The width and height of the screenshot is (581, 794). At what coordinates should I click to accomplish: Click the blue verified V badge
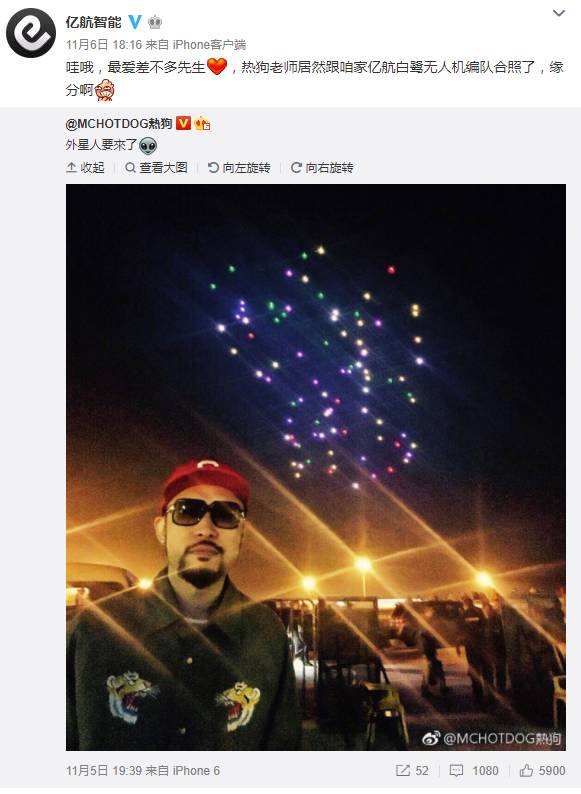click(x=135, y=22)
